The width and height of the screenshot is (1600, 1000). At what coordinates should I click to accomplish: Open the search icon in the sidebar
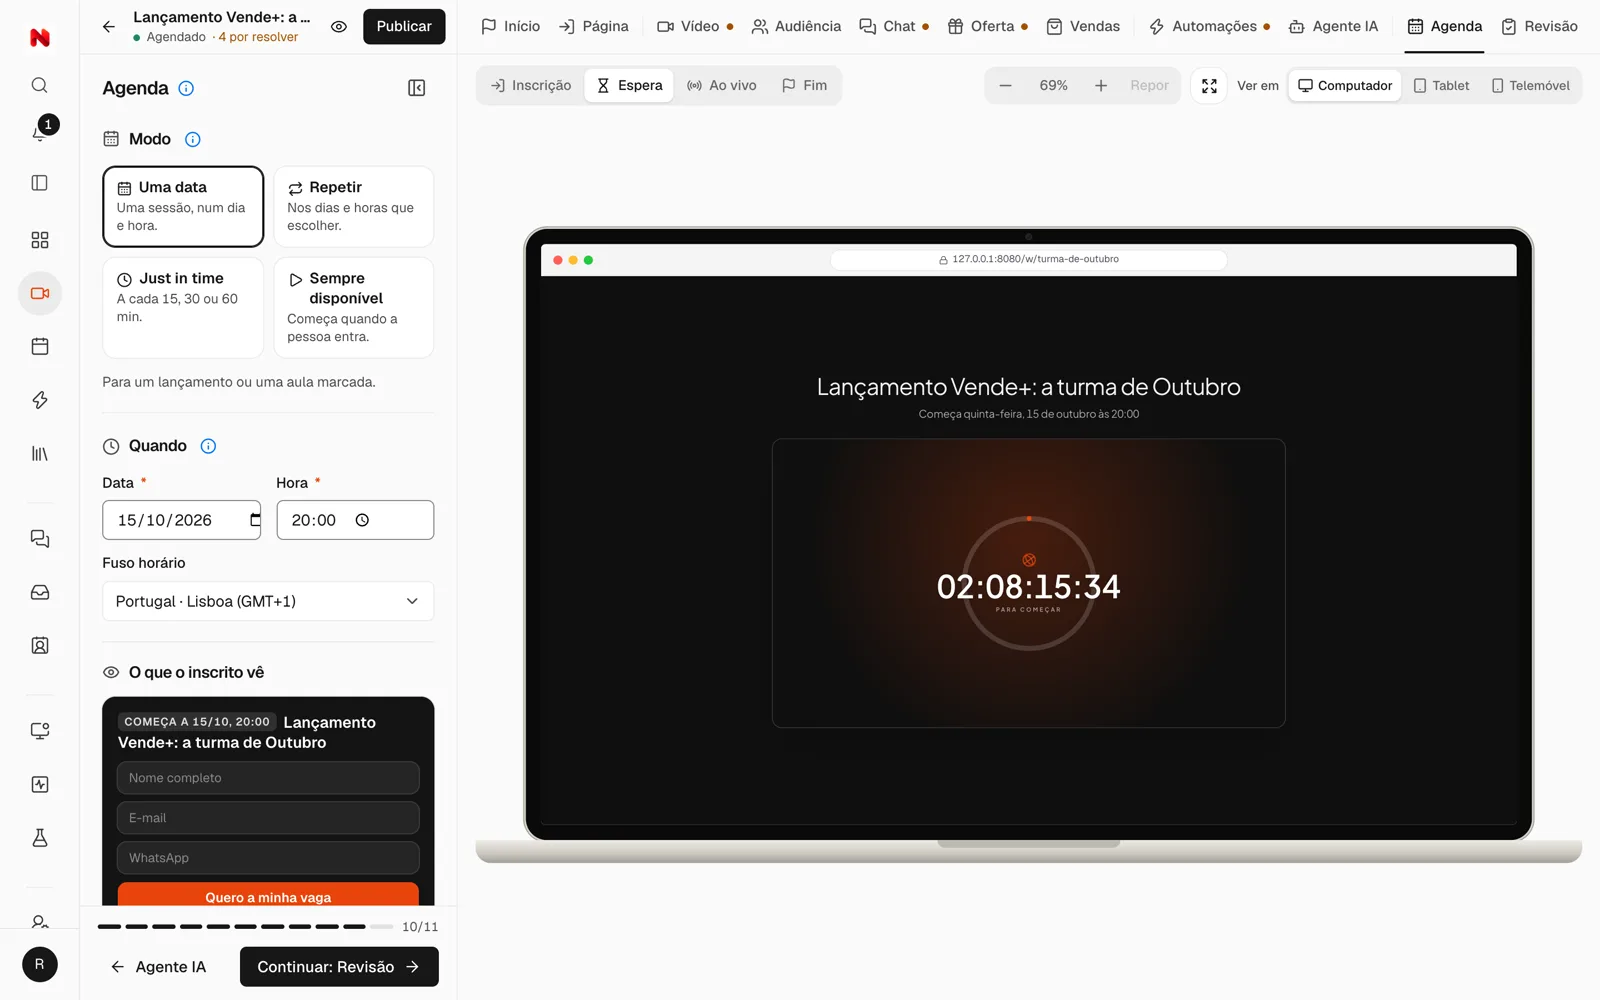click(40, 85)
